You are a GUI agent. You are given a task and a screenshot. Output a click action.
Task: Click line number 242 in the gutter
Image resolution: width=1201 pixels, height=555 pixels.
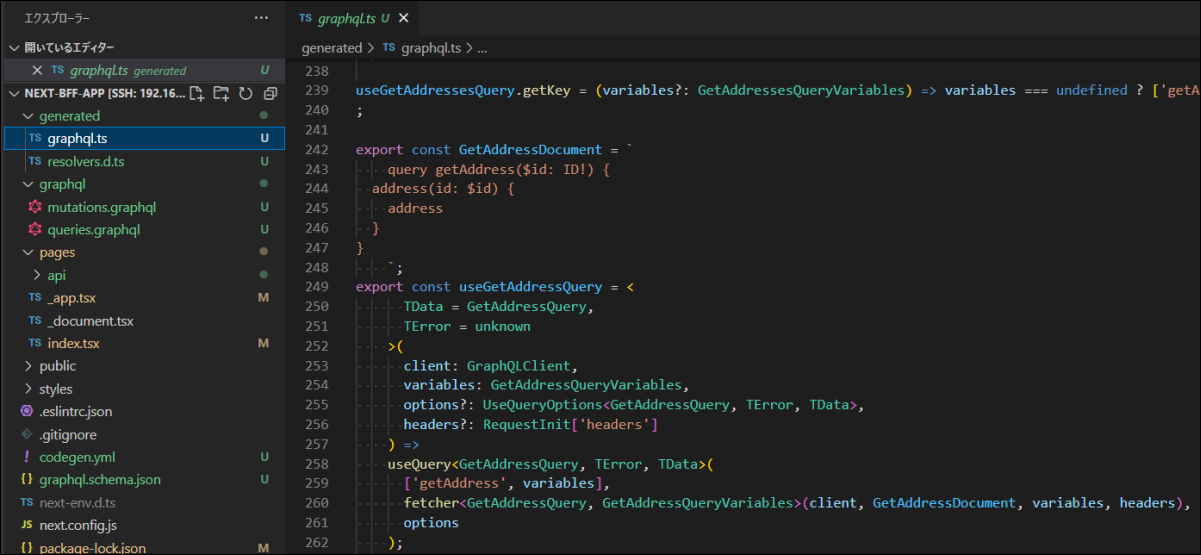click(316, 150)
